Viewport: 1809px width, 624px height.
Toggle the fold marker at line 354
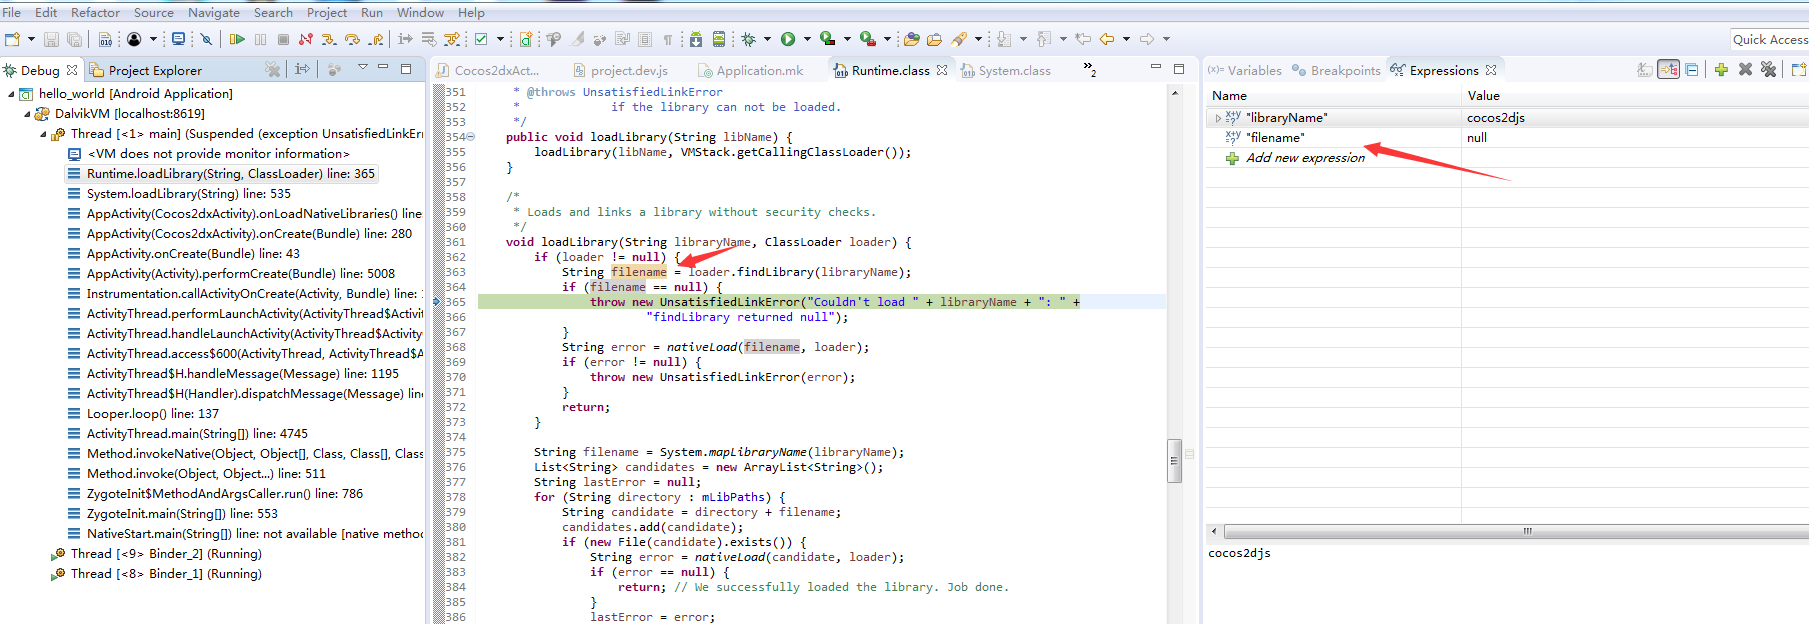pos(471,137)
